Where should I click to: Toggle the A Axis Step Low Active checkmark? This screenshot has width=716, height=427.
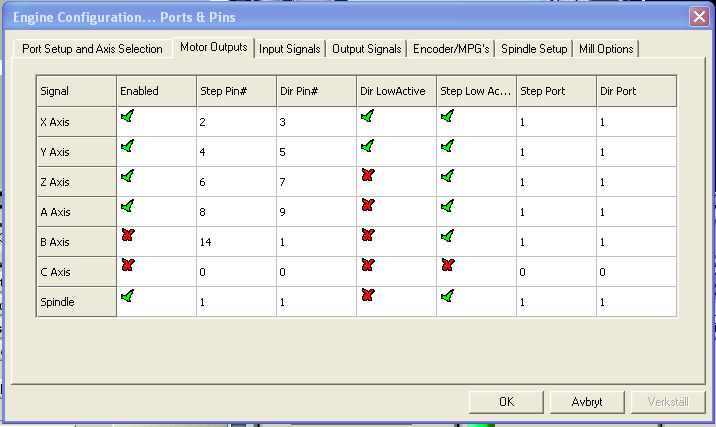(x=446, y=206)
